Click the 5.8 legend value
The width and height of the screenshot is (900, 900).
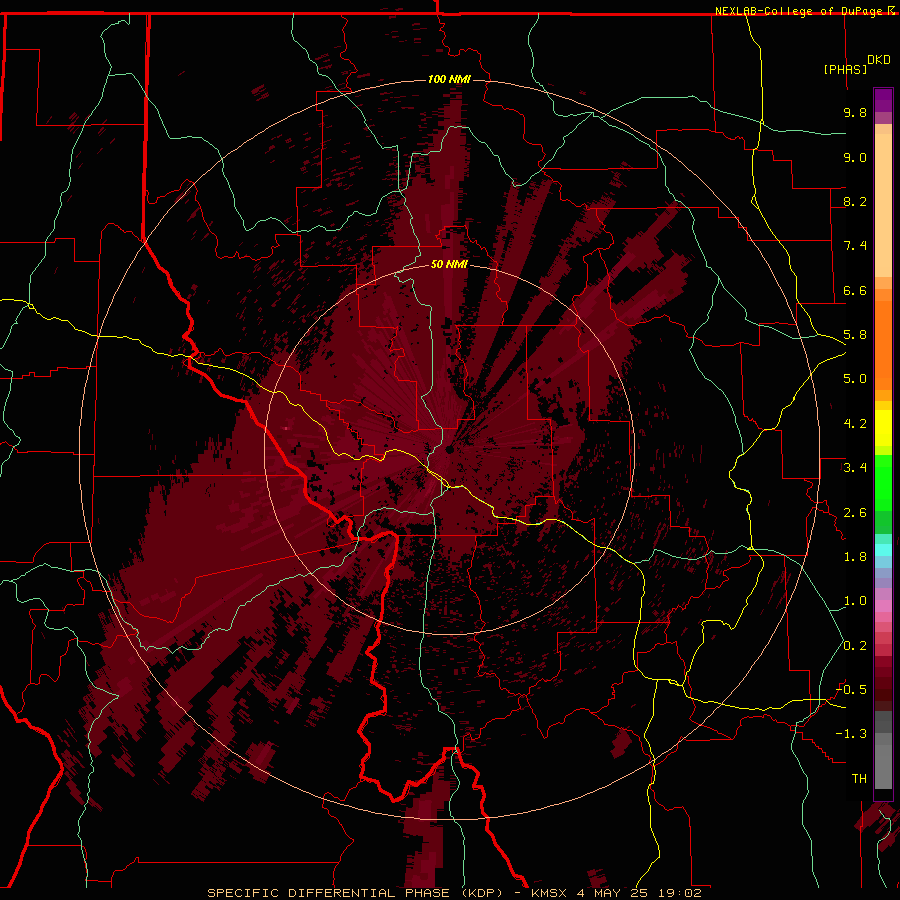(x=855, y=335)
